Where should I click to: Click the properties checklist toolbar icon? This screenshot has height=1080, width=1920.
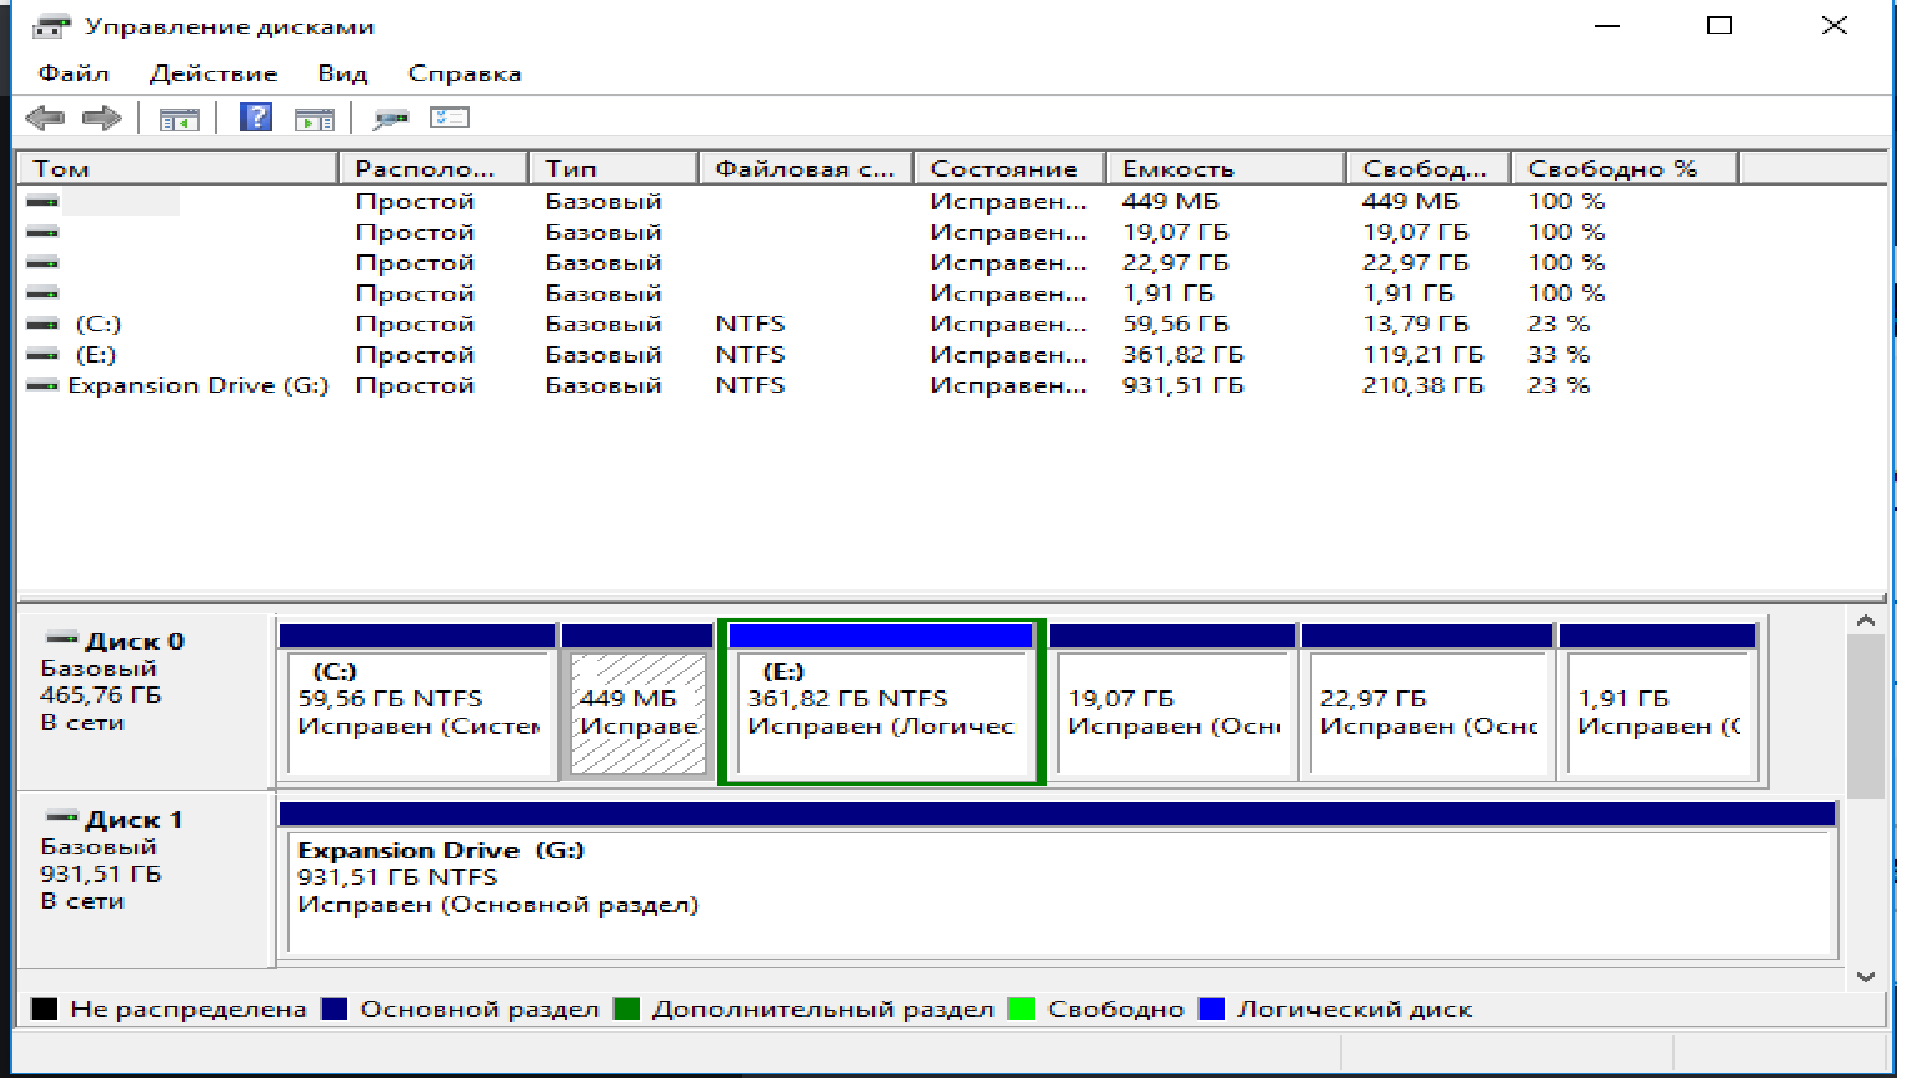[x=450, y=118]
